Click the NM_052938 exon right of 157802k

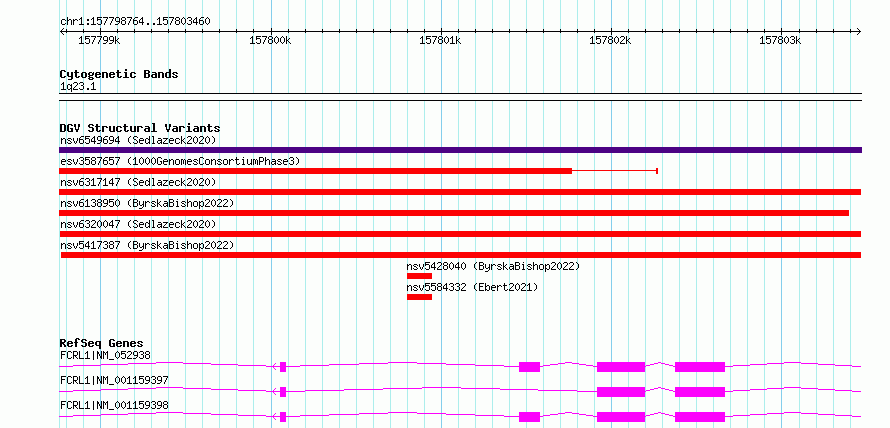tap(700, 367)
